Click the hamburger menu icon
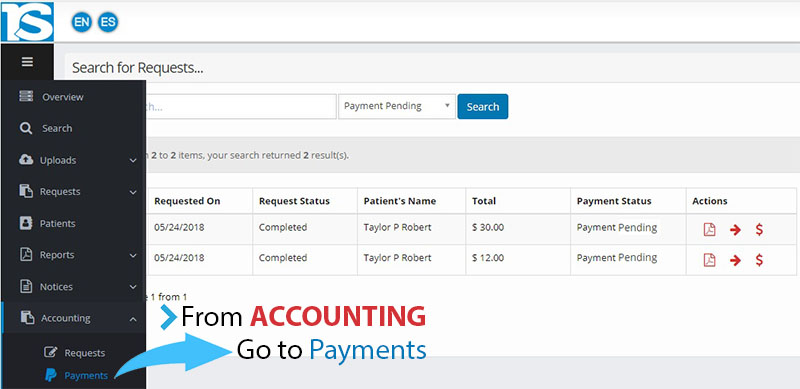Screen dimensions: 800x389 pyautogui.click(x=27, y=62)
